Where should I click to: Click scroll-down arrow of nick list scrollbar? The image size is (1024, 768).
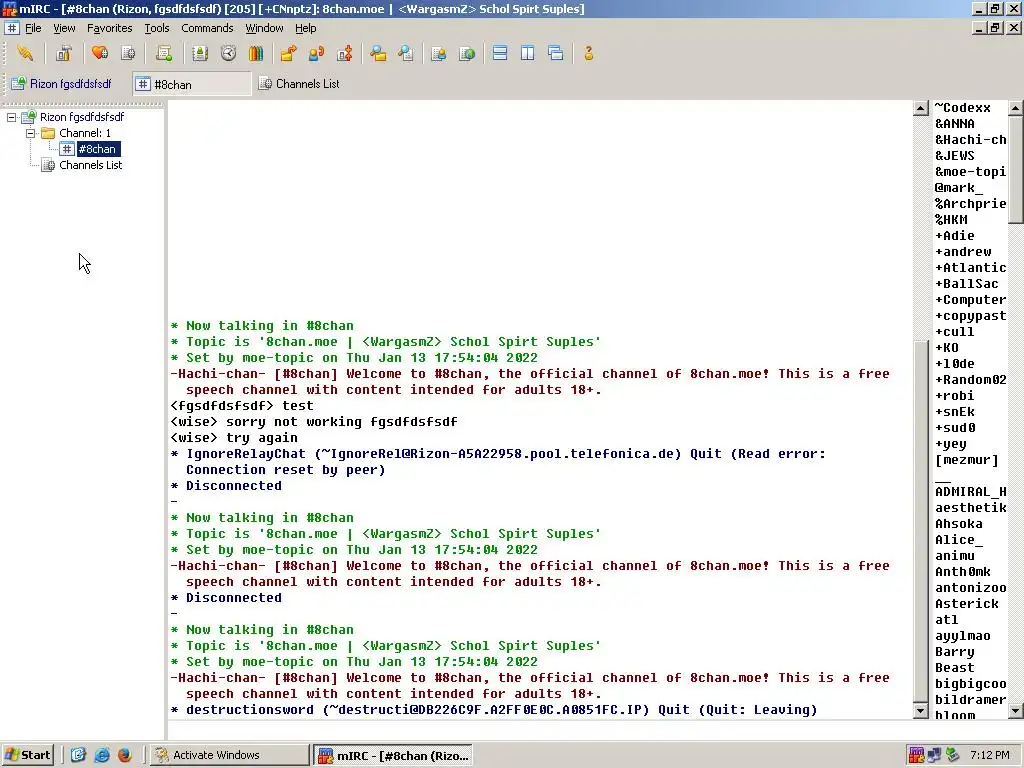pos(1016,711)
